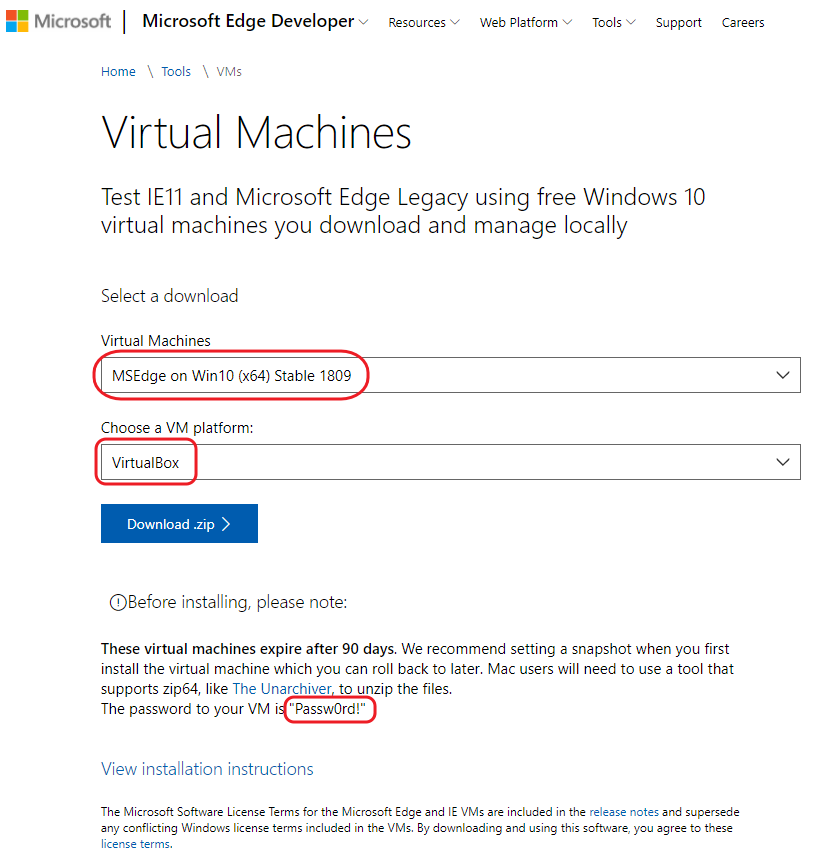
Task: Click the chevron on VM platform dropdown
Action: (783, 462)
